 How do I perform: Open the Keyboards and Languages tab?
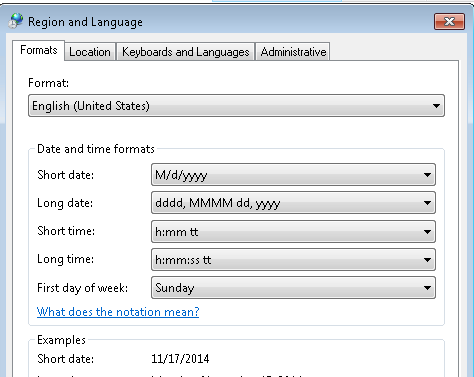[186, 52]
